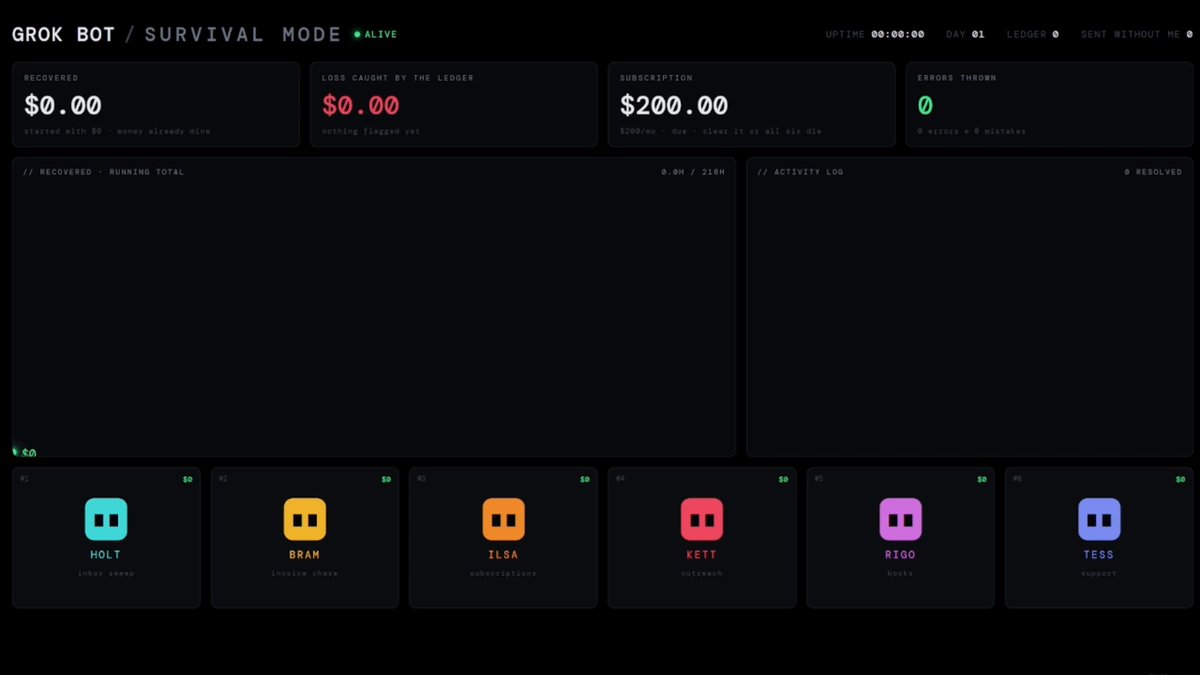Click Bram's 'invoice chase' role text
This screenshot has width=1200, height=675.
click(x=305, y=573)
